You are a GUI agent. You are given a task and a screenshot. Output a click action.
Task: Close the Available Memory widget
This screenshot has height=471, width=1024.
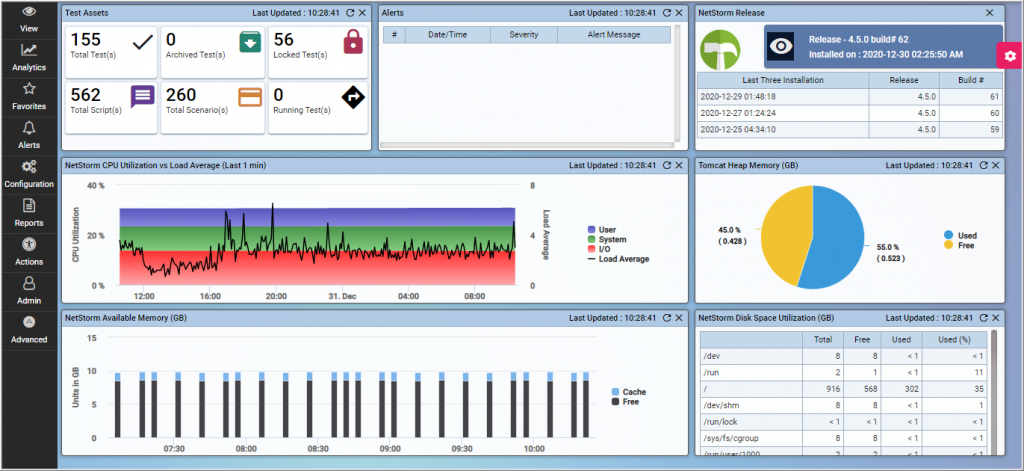point(679,317)
